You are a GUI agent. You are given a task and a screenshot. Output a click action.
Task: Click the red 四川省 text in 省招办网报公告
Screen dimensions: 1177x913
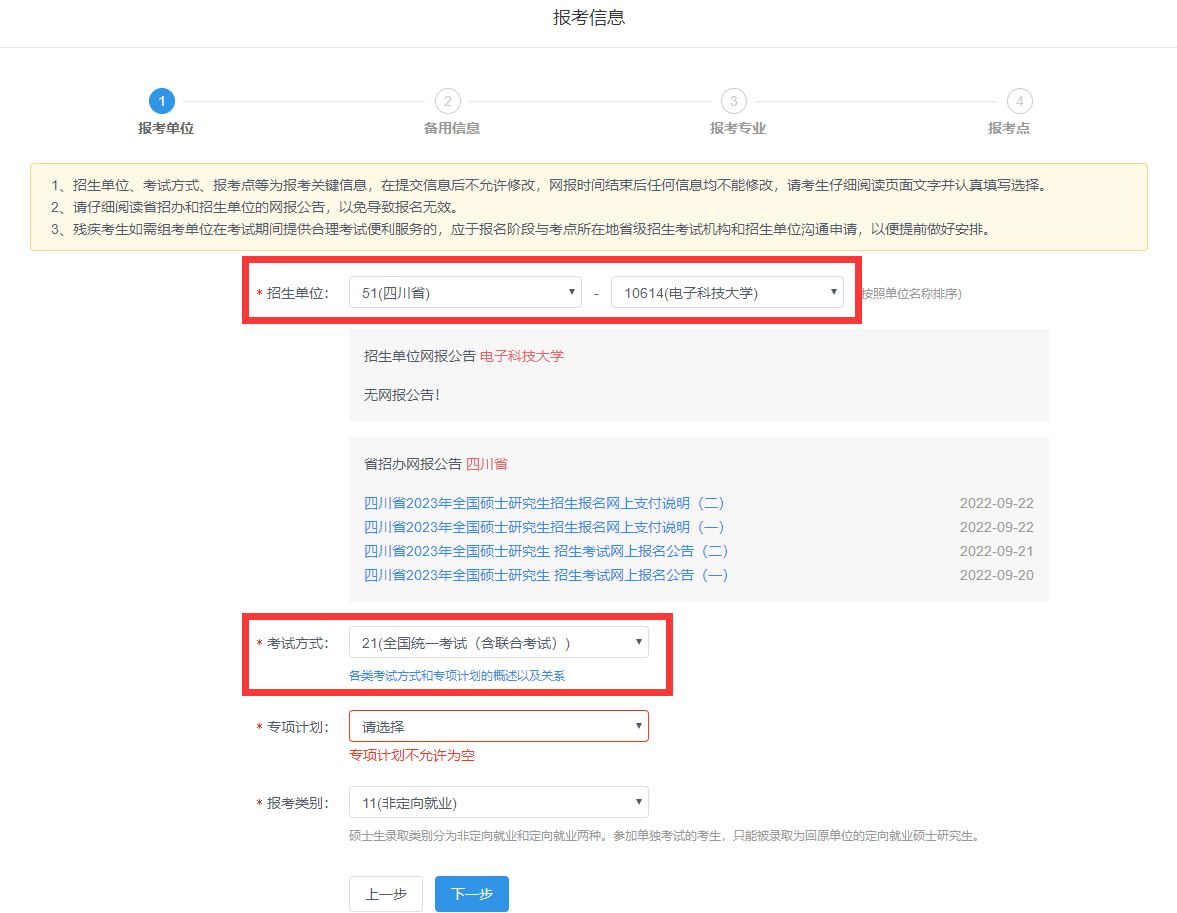[486, 464]
